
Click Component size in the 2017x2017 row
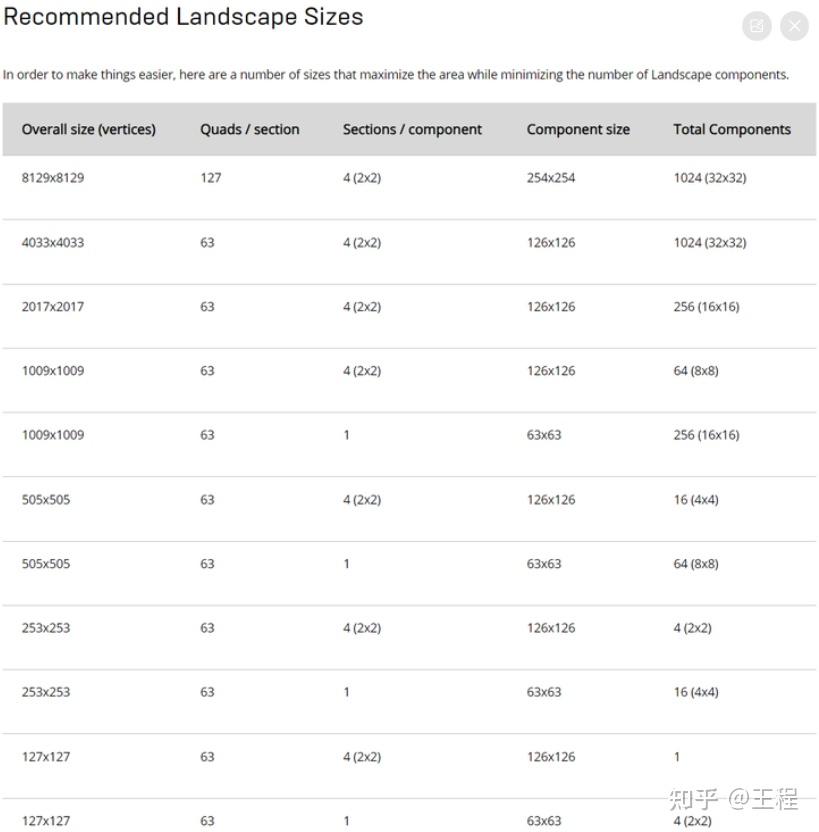551,307
